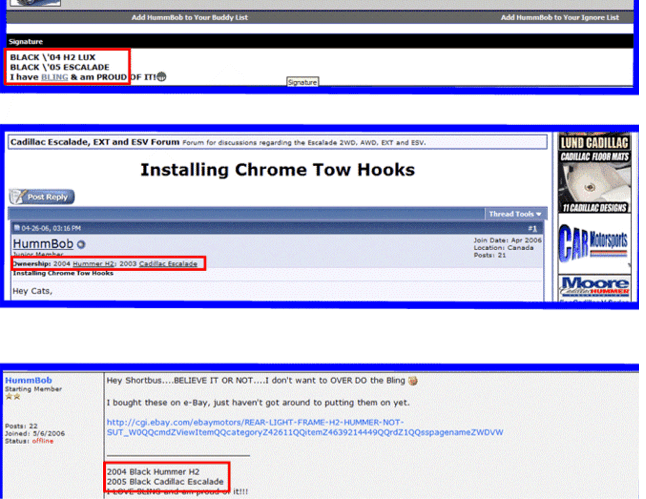Click the Post Reply button

tap(42, 197)
